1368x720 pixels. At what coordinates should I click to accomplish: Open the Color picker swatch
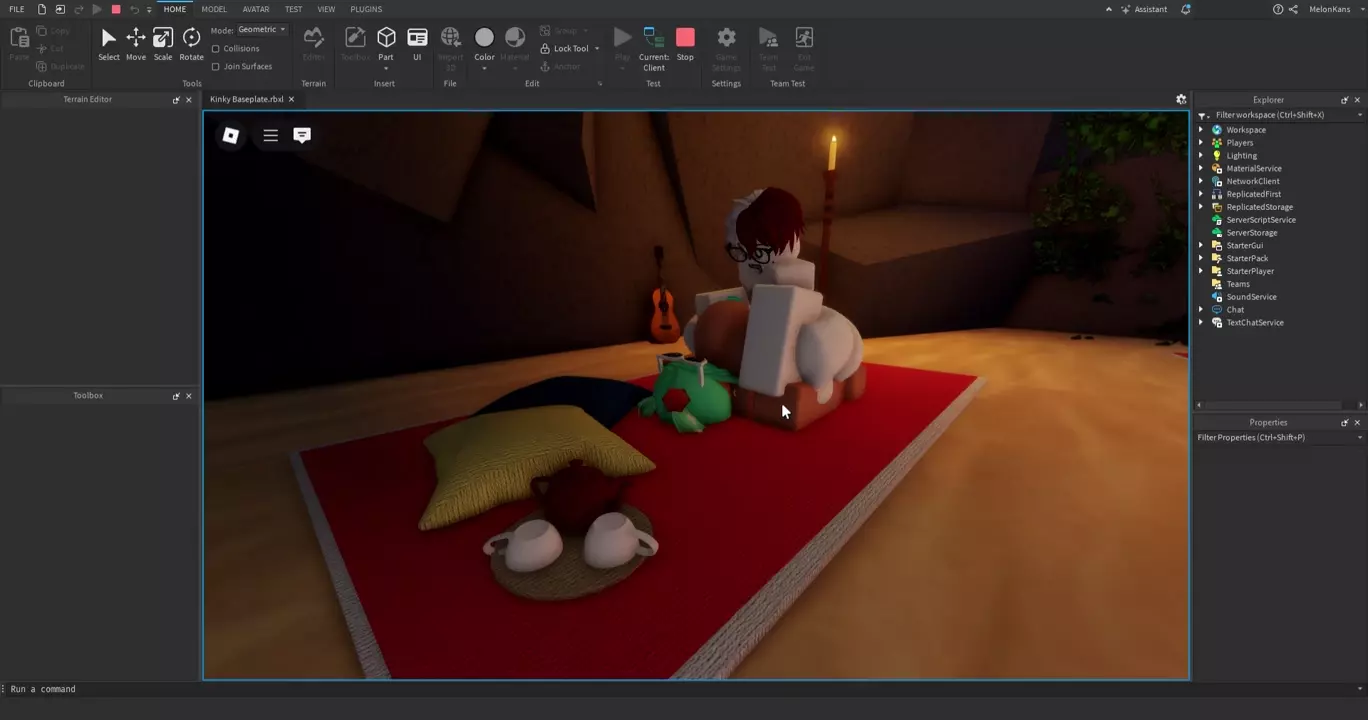tap(484, 38)
